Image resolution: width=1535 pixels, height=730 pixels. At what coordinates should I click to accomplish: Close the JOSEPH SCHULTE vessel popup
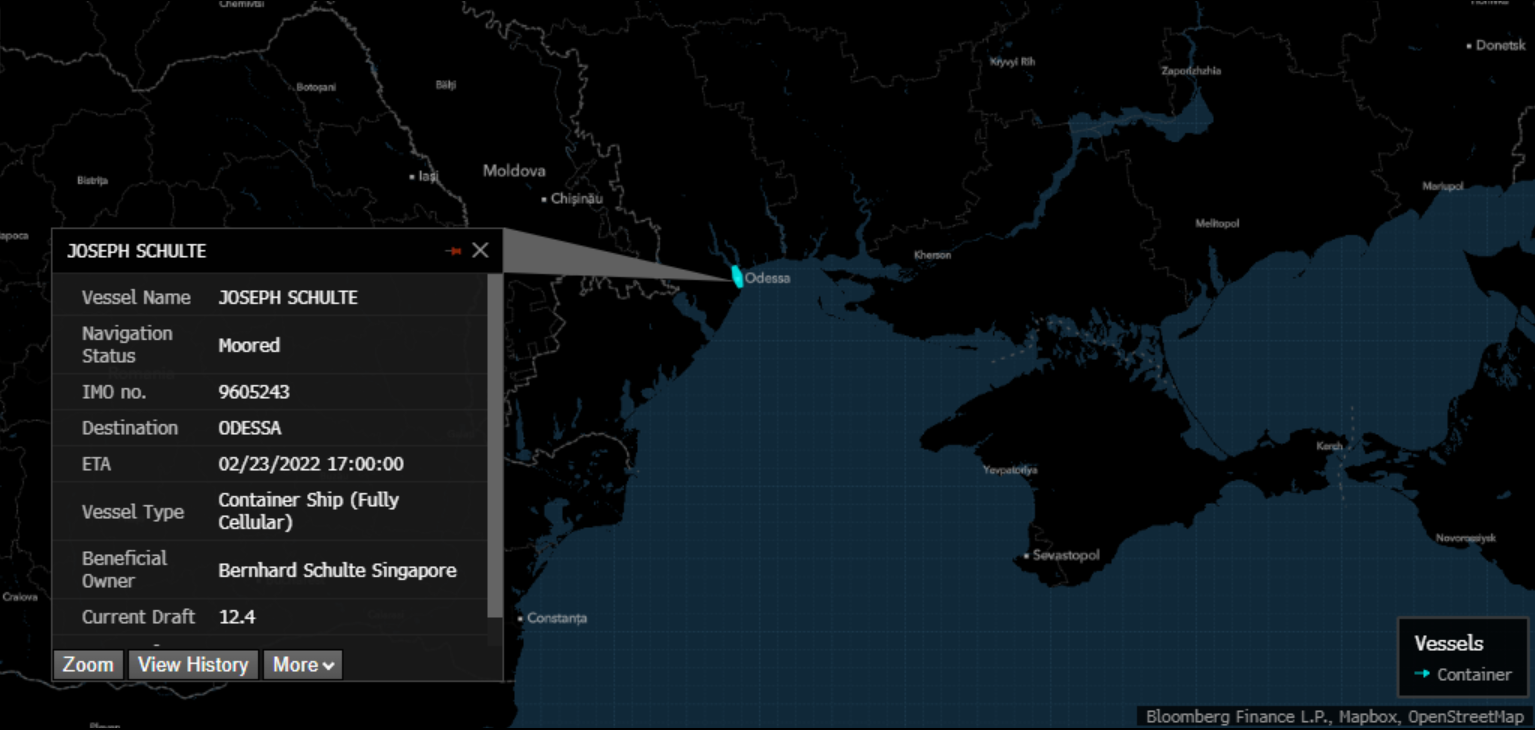[x=480, y=250]
